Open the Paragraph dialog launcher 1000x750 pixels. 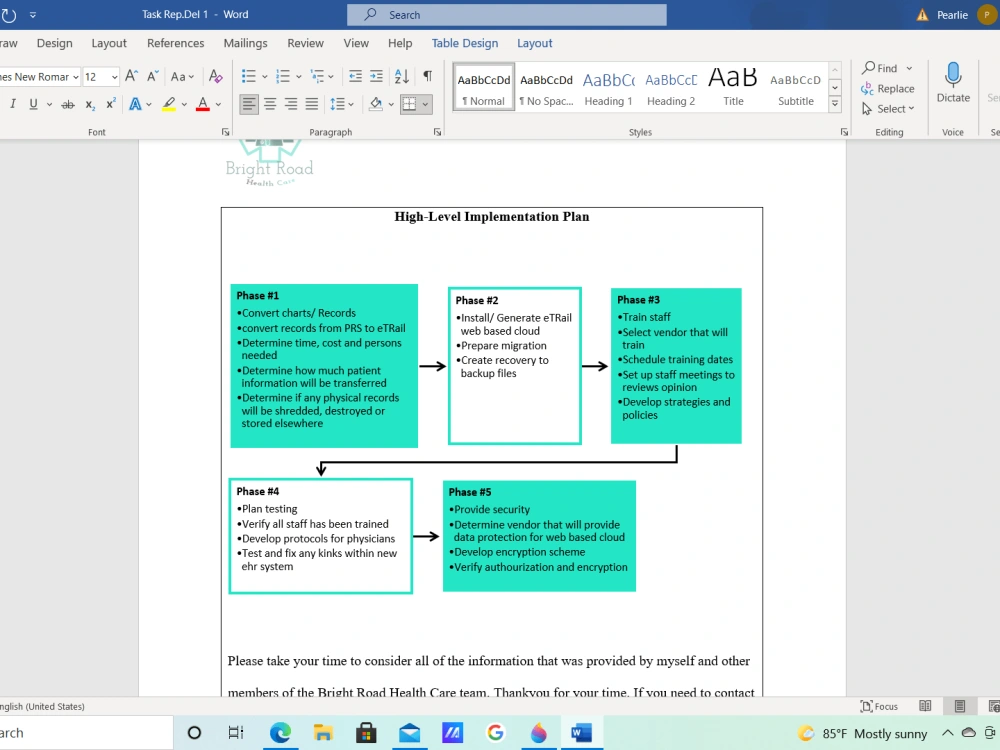437,132
